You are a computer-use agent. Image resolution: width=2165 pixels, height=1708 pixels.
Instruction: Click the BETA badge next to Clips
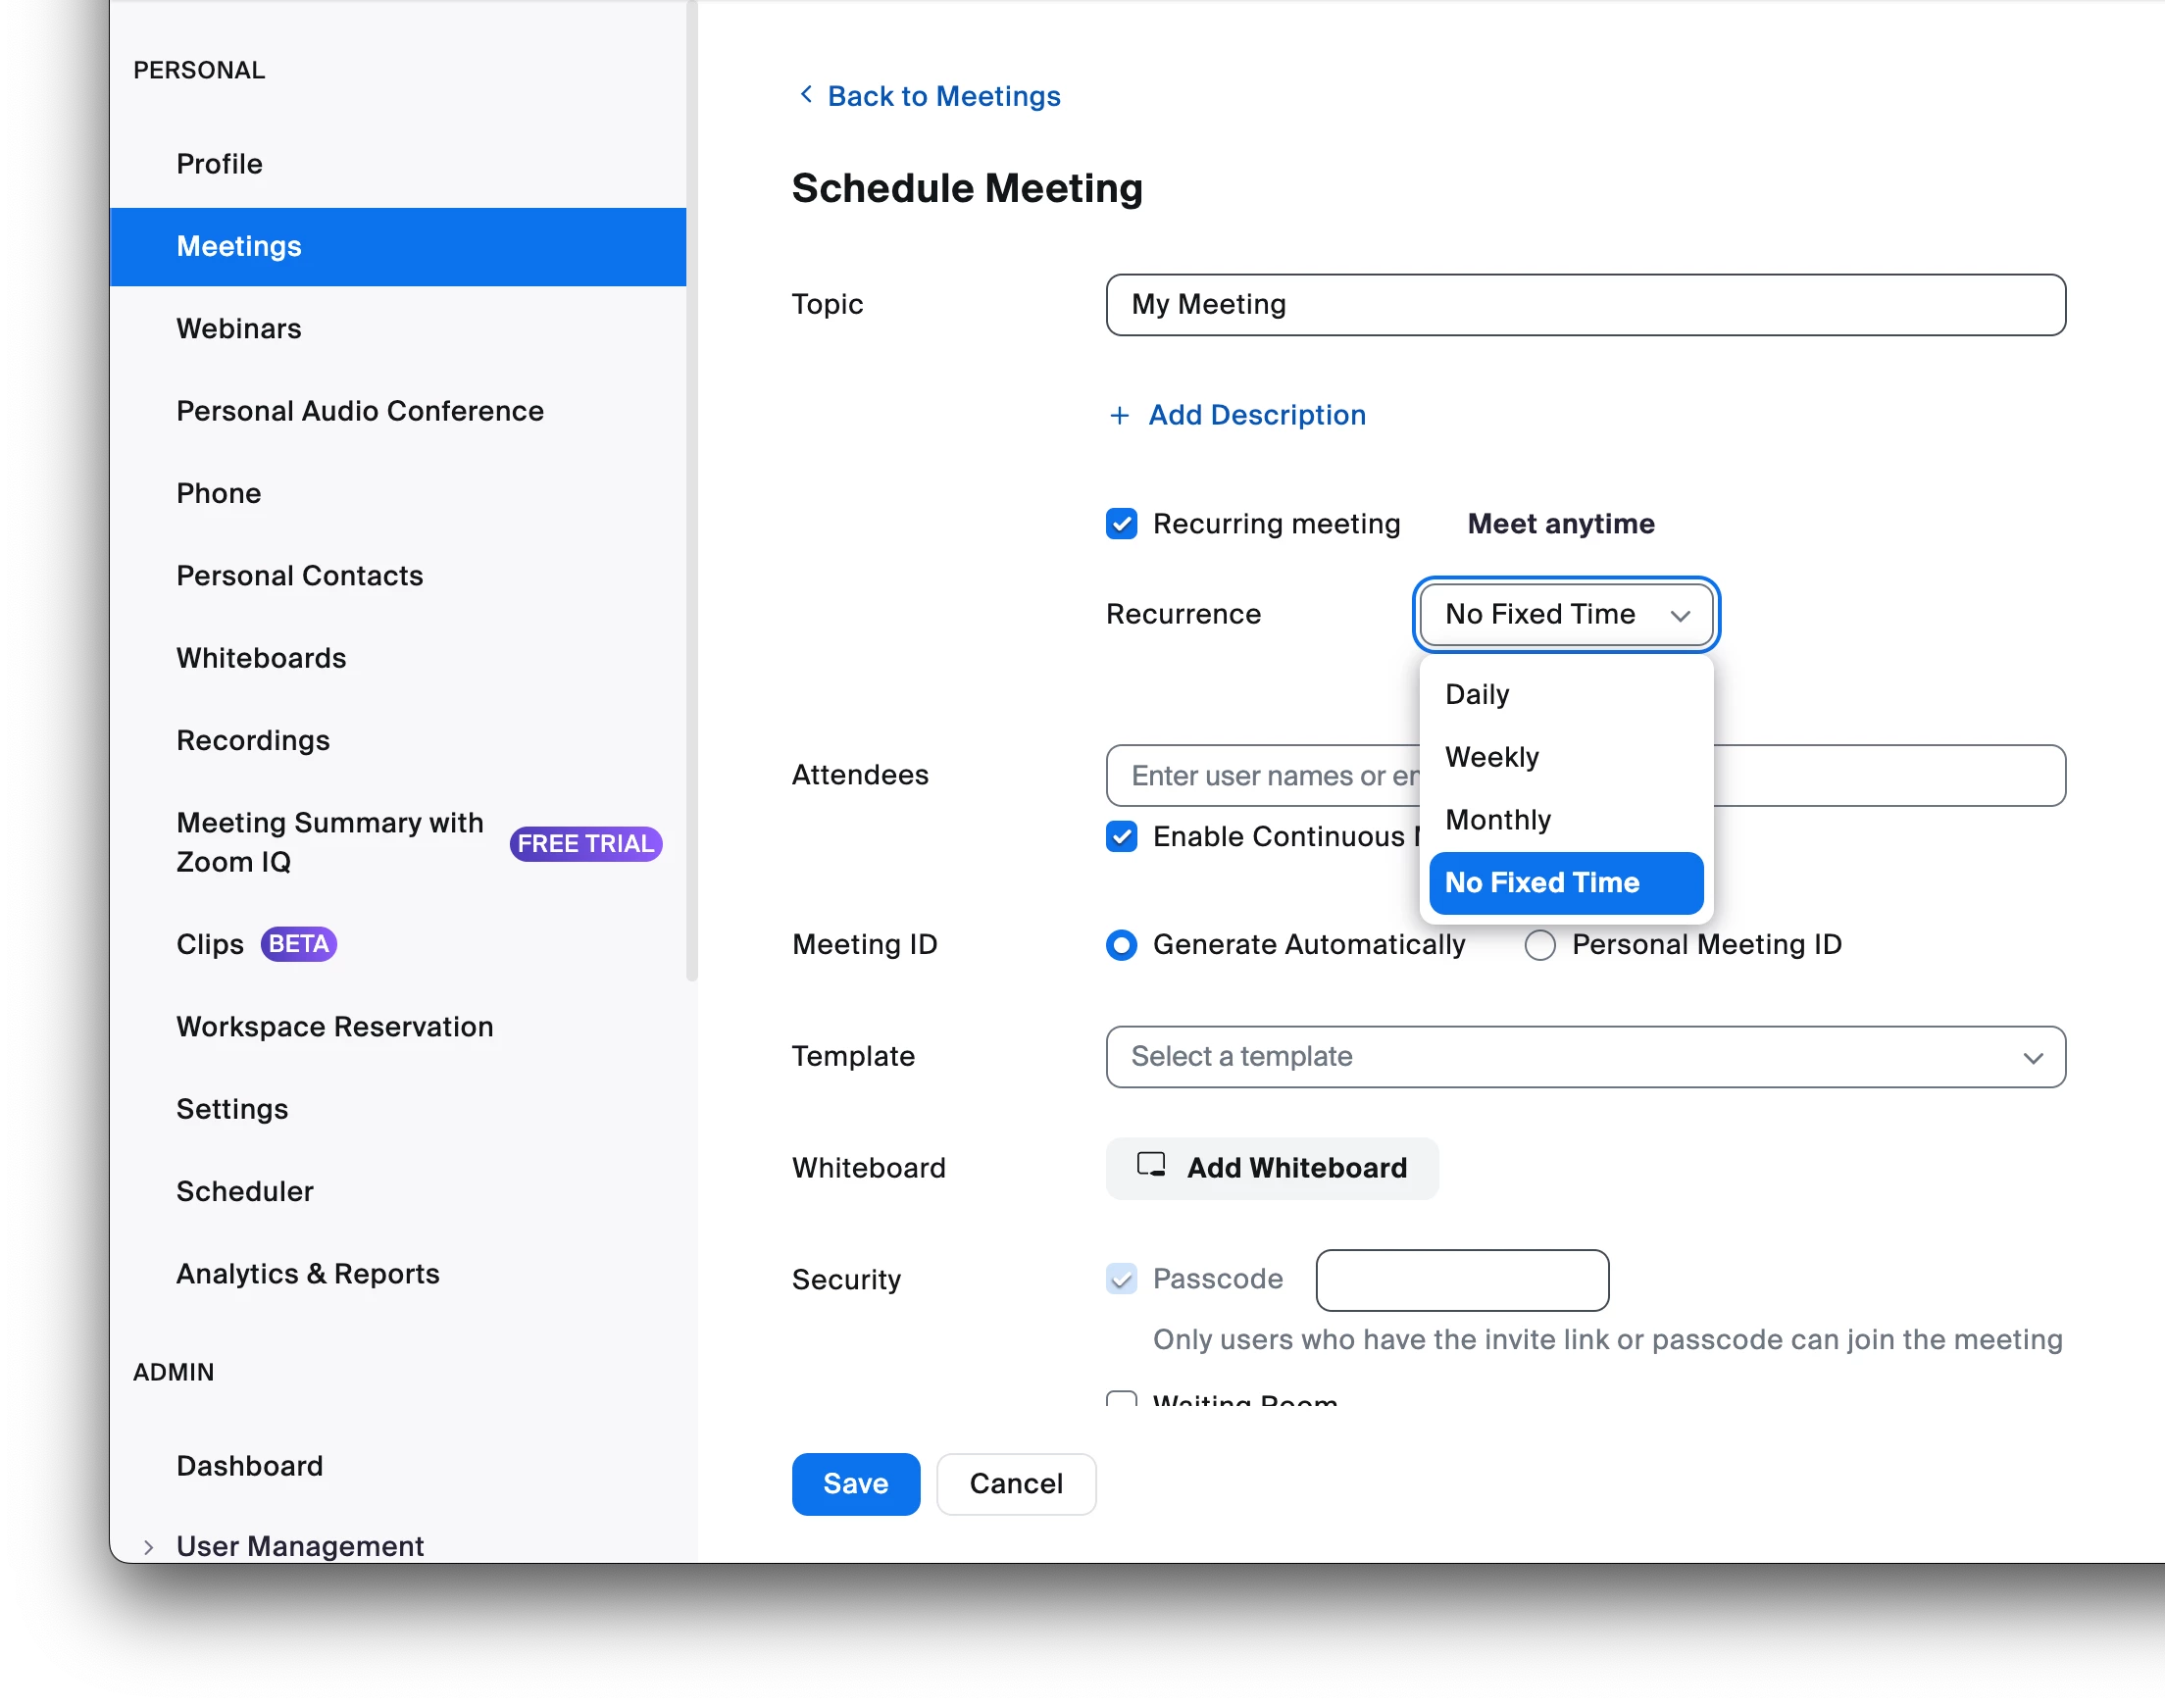298,943
